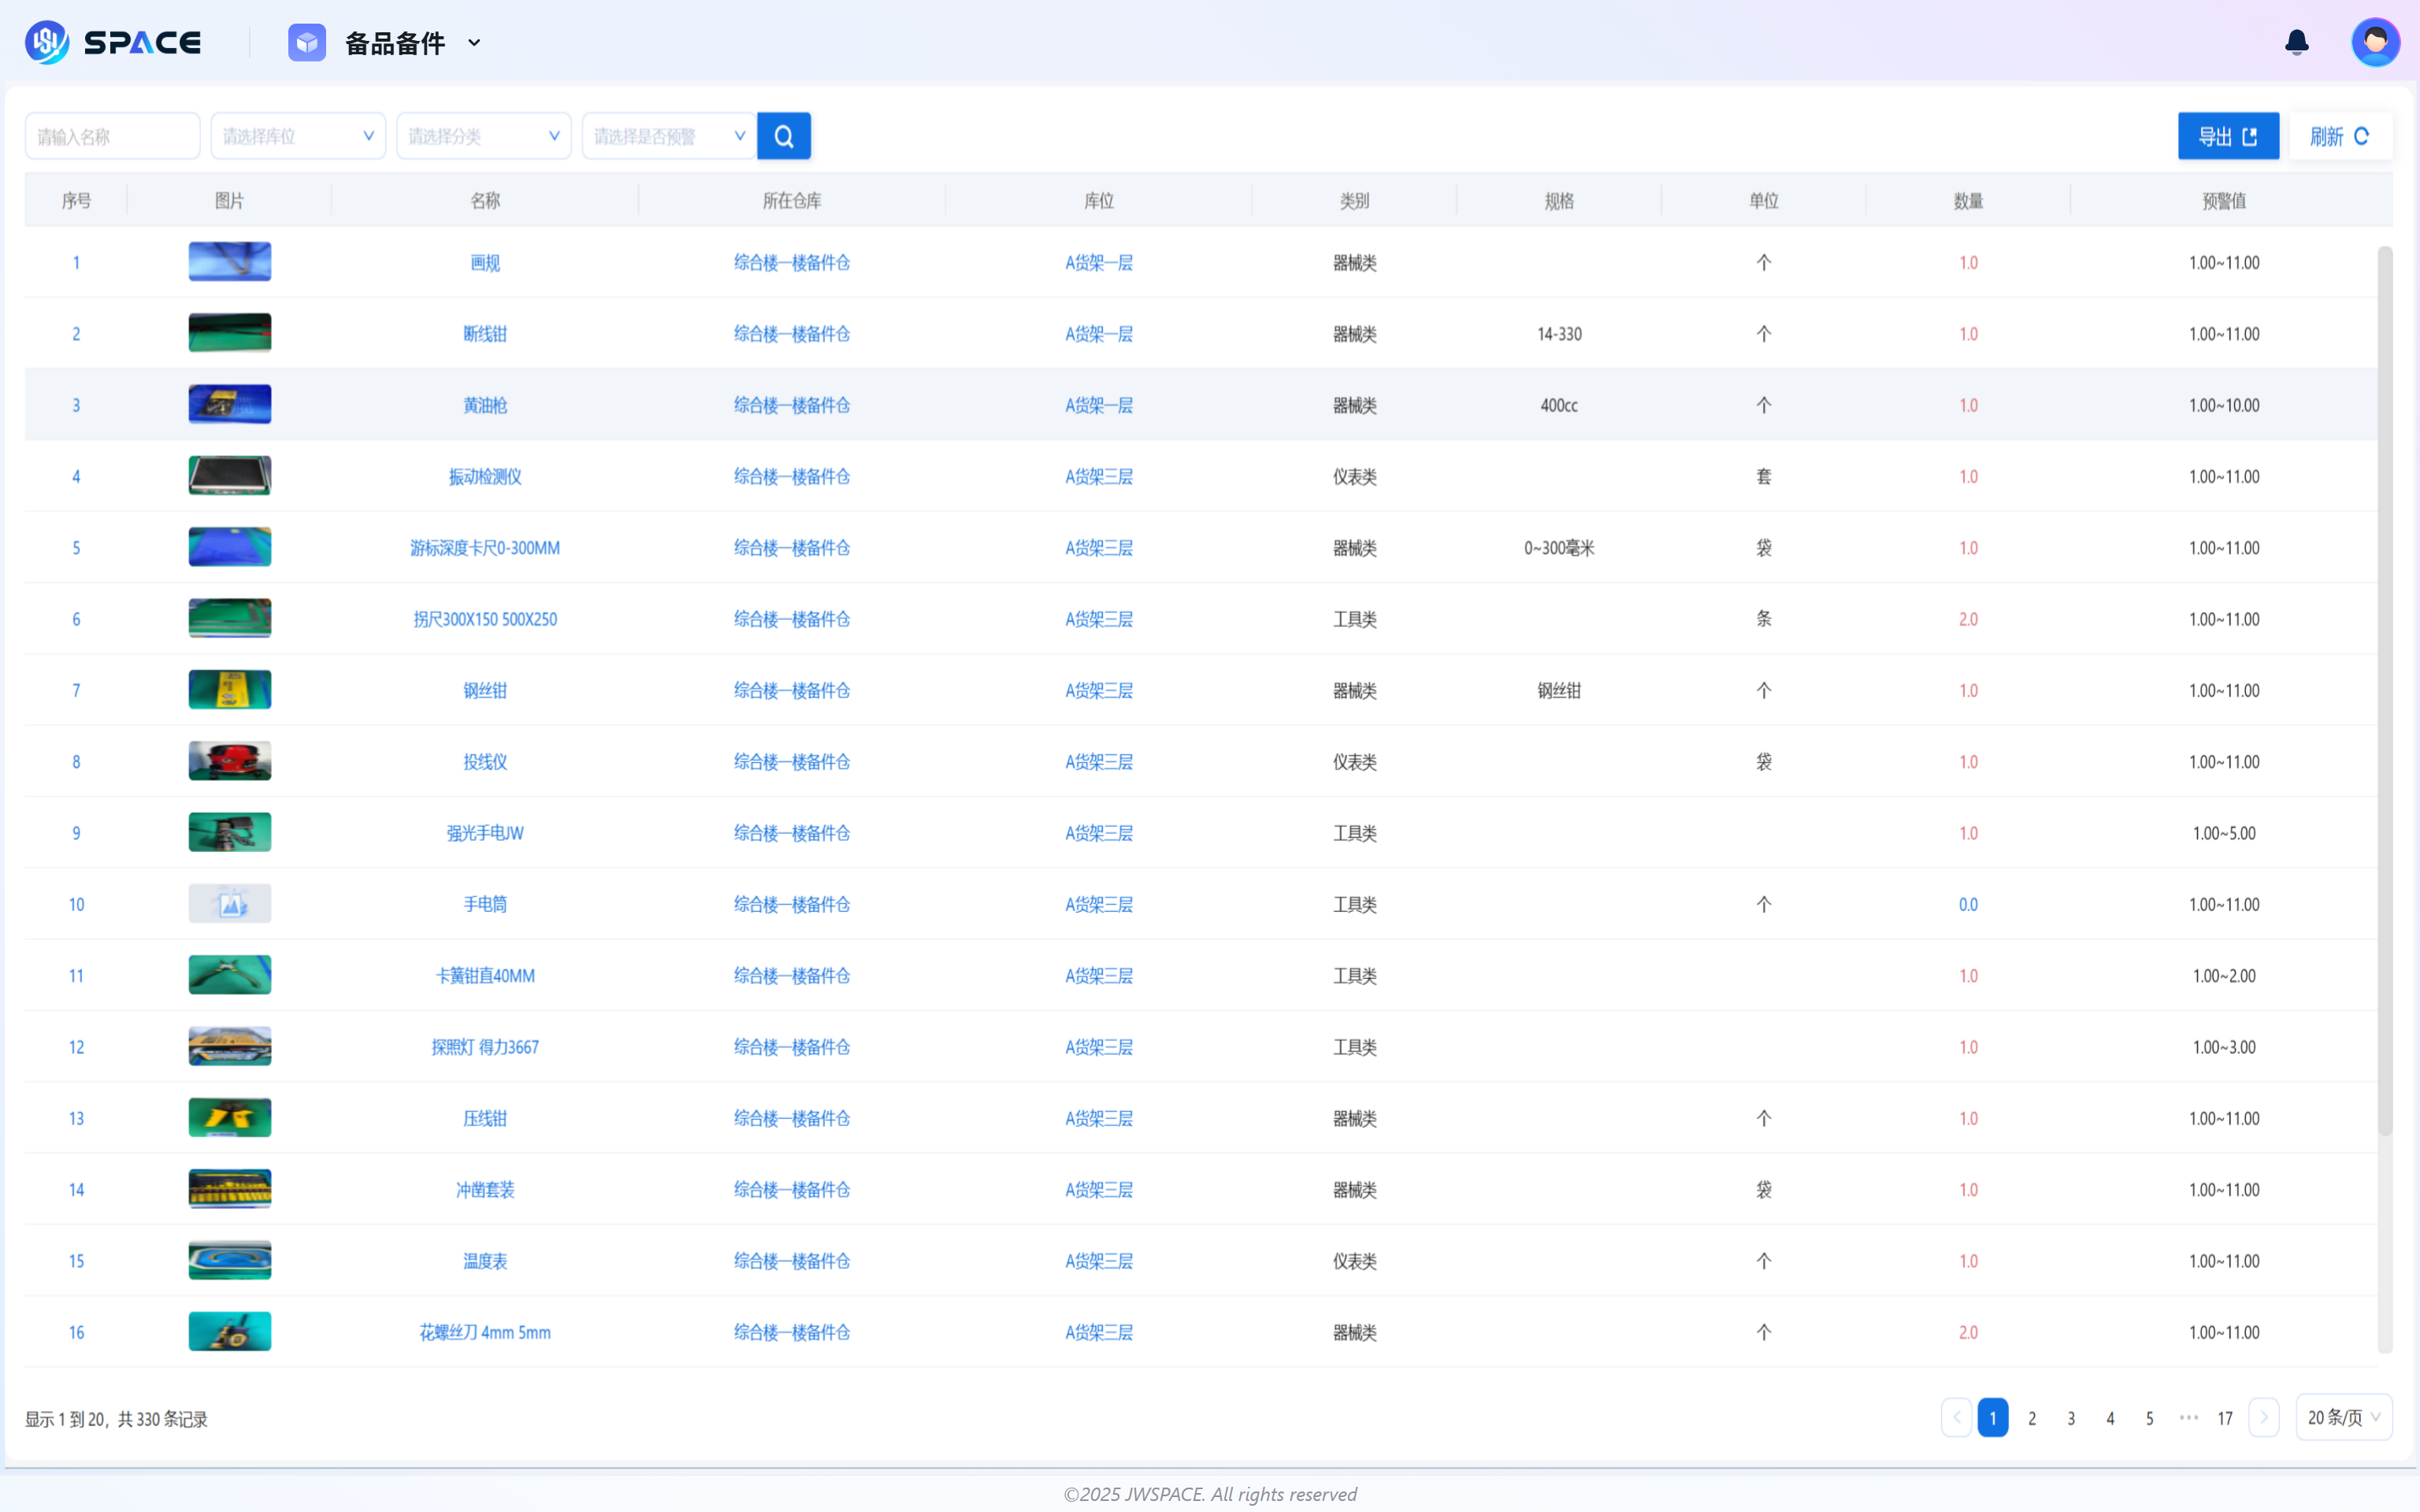Go to next page arrow
Image resolution: width=2420 pixels, height=1512 pixels.
click(2263, 1417)
